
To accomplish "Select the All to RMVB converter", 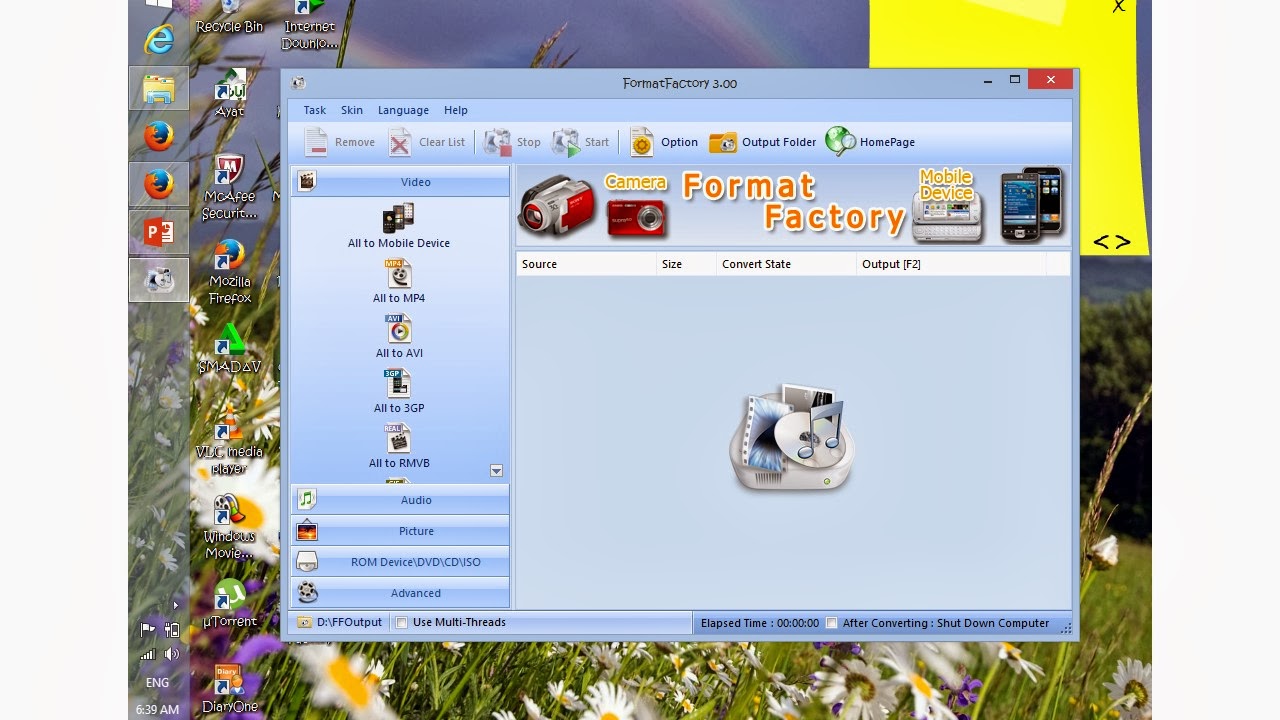I will (398, 446).
